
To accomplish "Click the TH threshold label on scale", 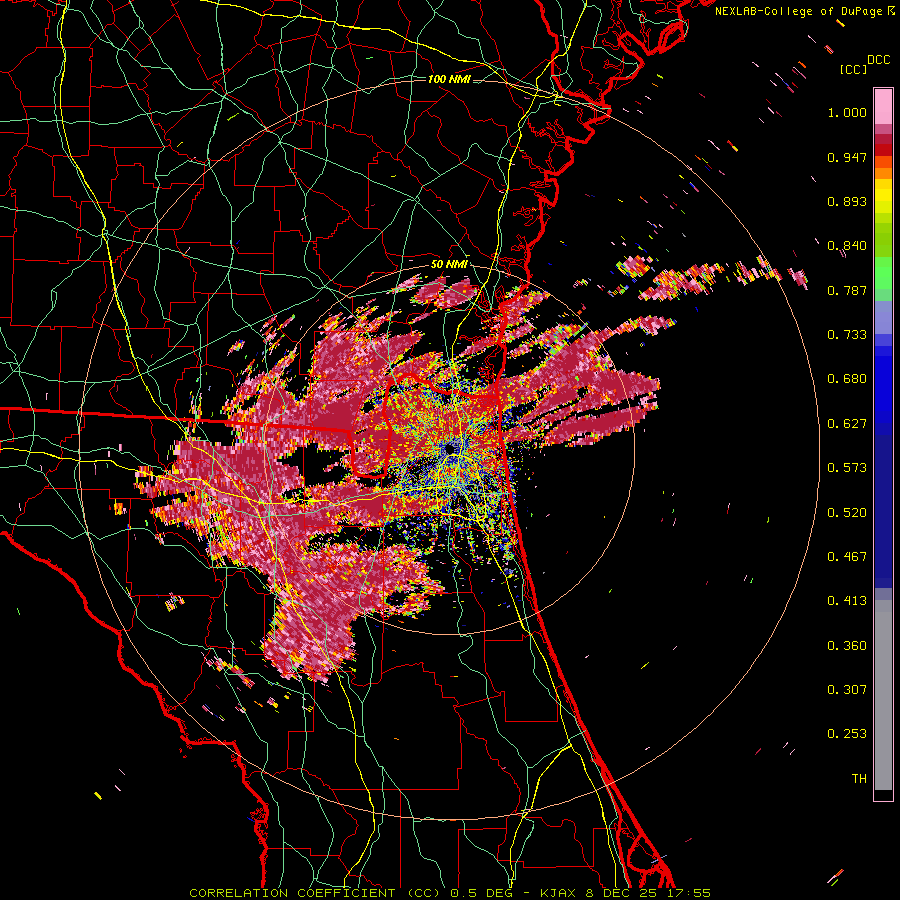I will (x=859, y=779).
